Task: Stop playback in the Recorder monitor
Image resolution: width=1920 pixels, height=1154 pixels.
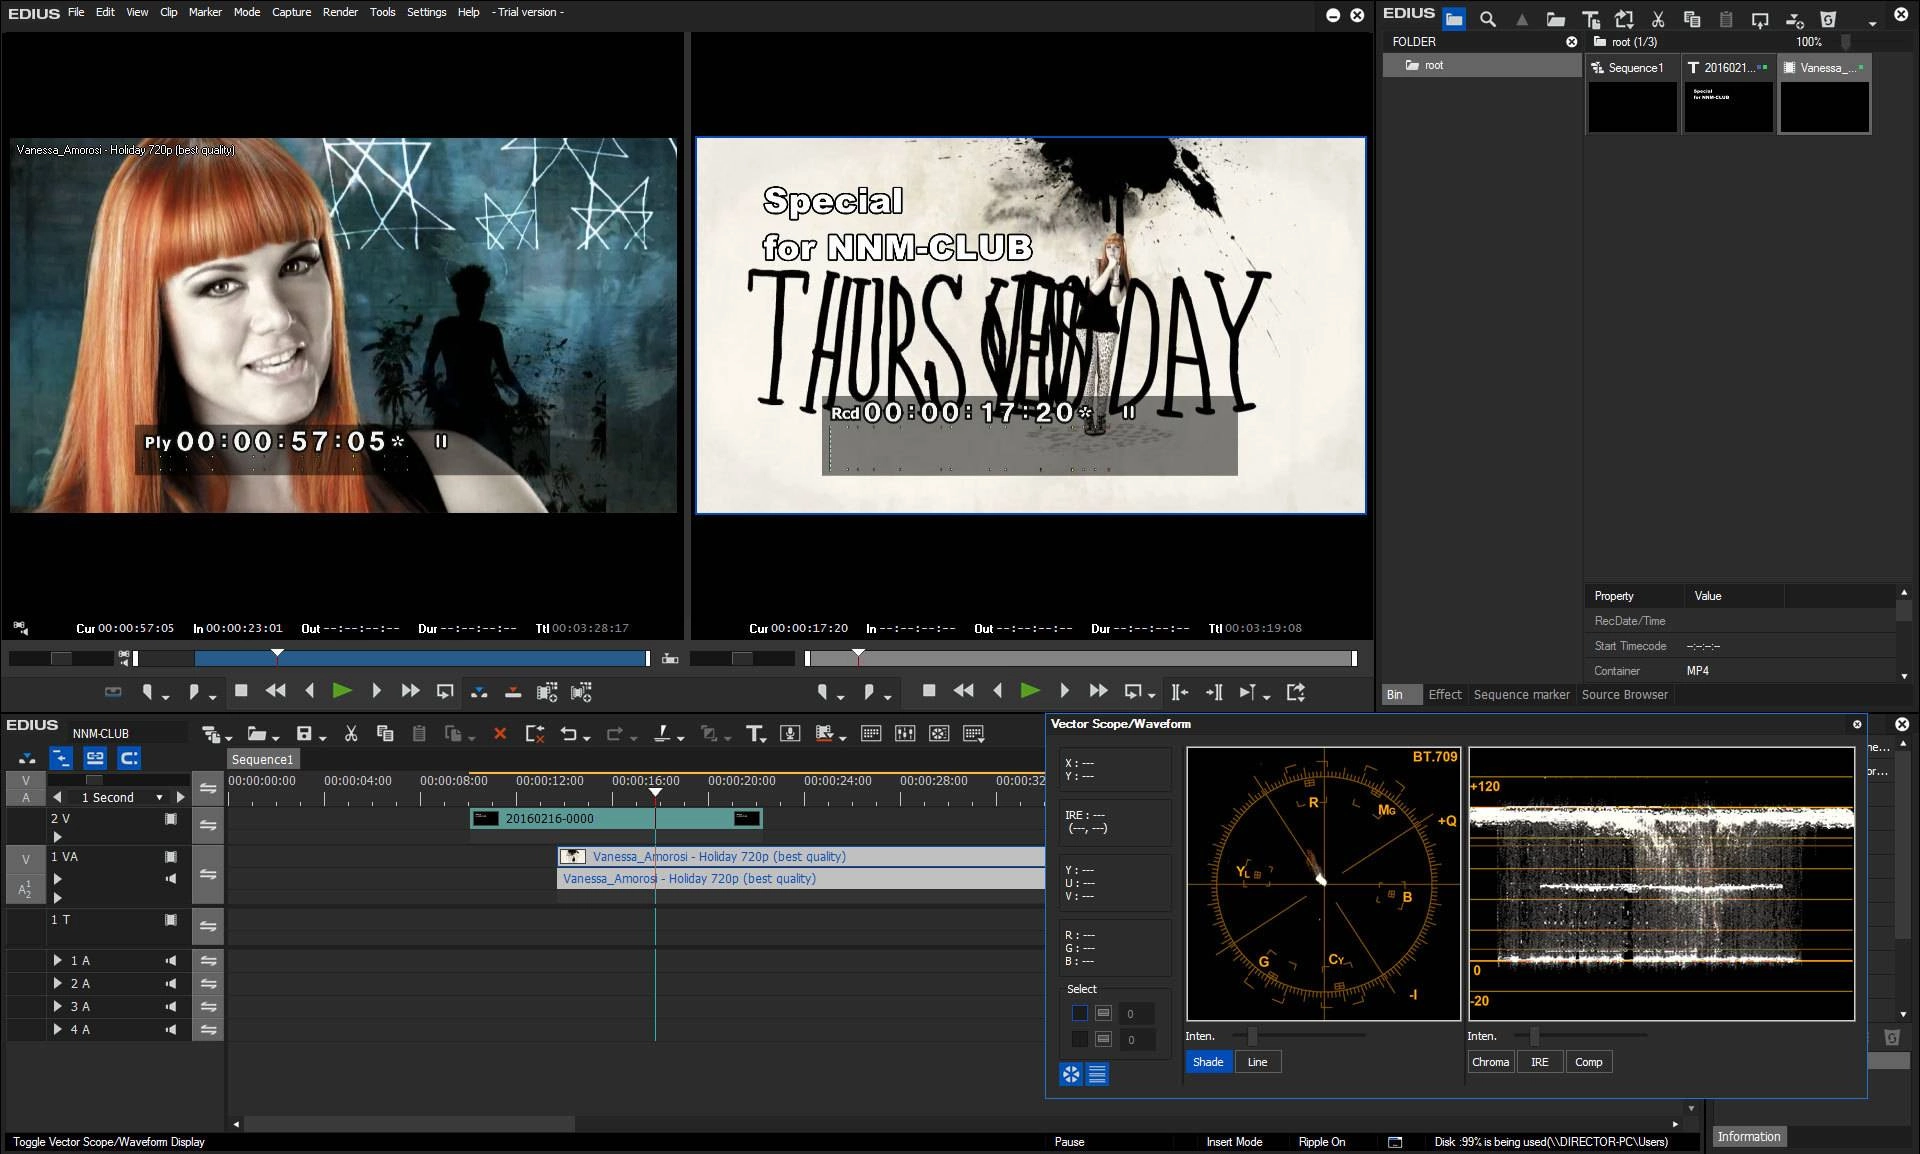Action: [929, 691]
